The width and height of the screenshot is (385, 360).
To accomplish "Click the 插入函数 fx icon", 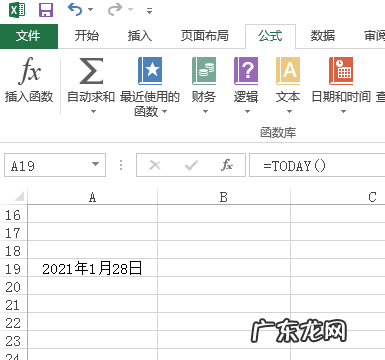I will (x=29, y=71).
